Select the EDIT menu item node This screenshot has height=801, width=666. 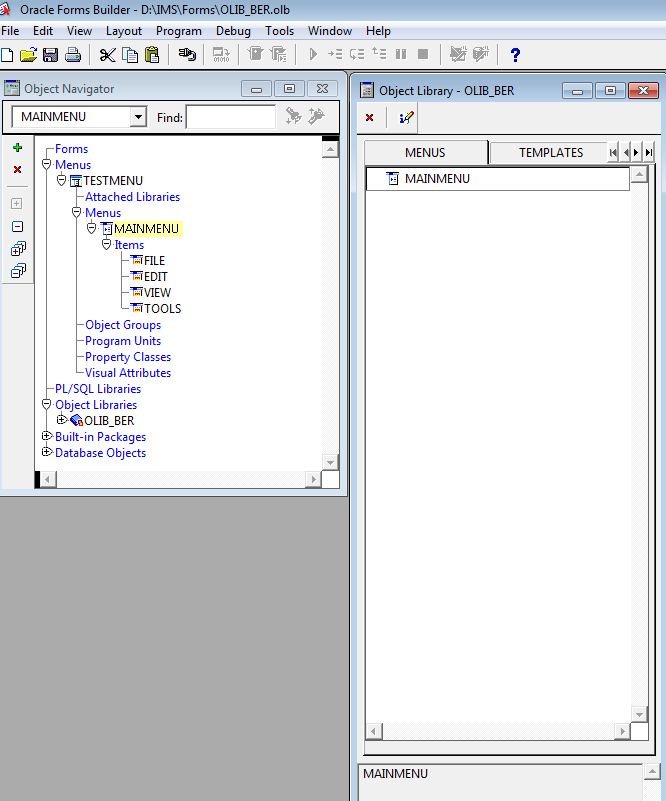(x=156, y=277)
